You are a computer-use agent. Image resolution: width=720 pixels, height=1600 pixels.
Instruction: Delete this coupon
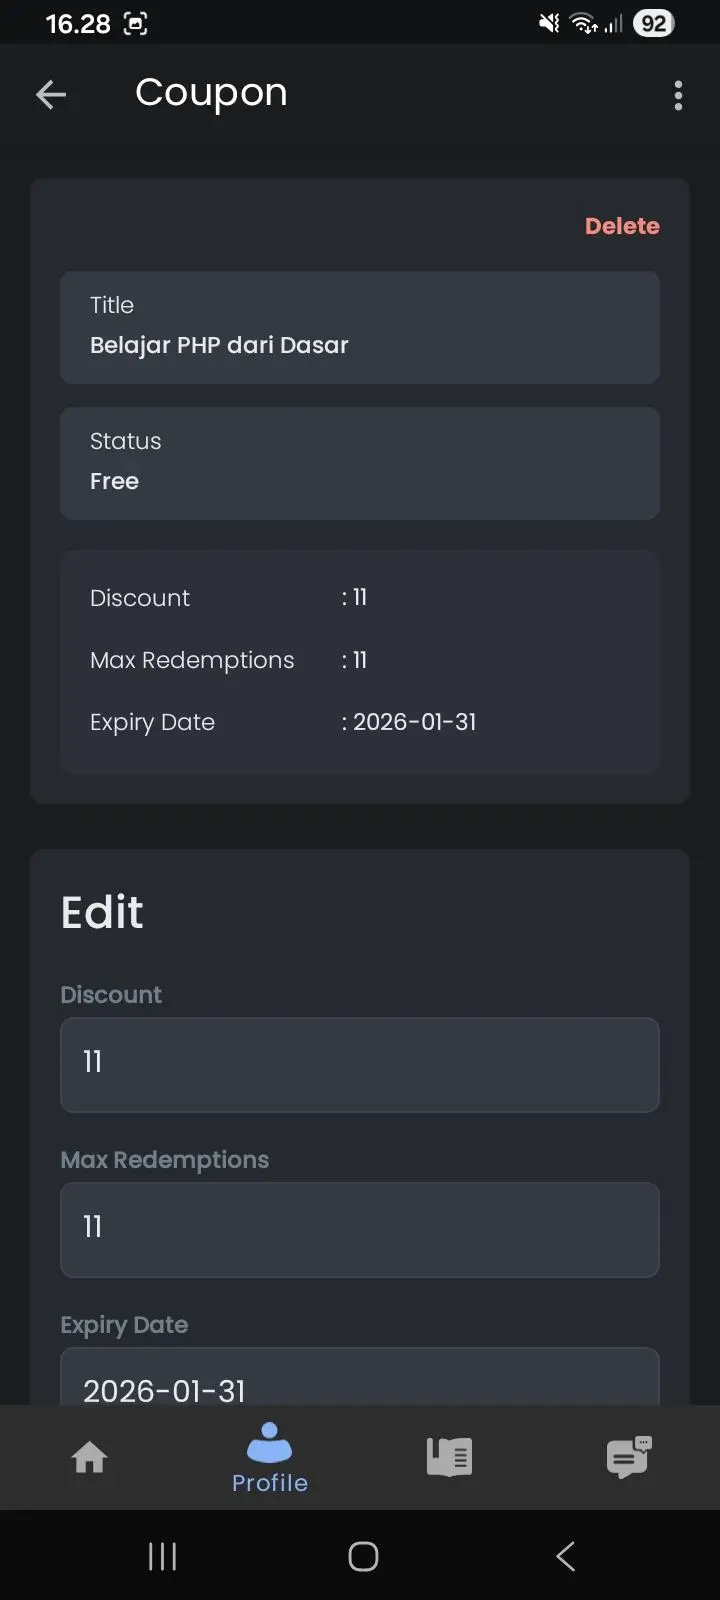pyautogui.click(x=622, y=226)
